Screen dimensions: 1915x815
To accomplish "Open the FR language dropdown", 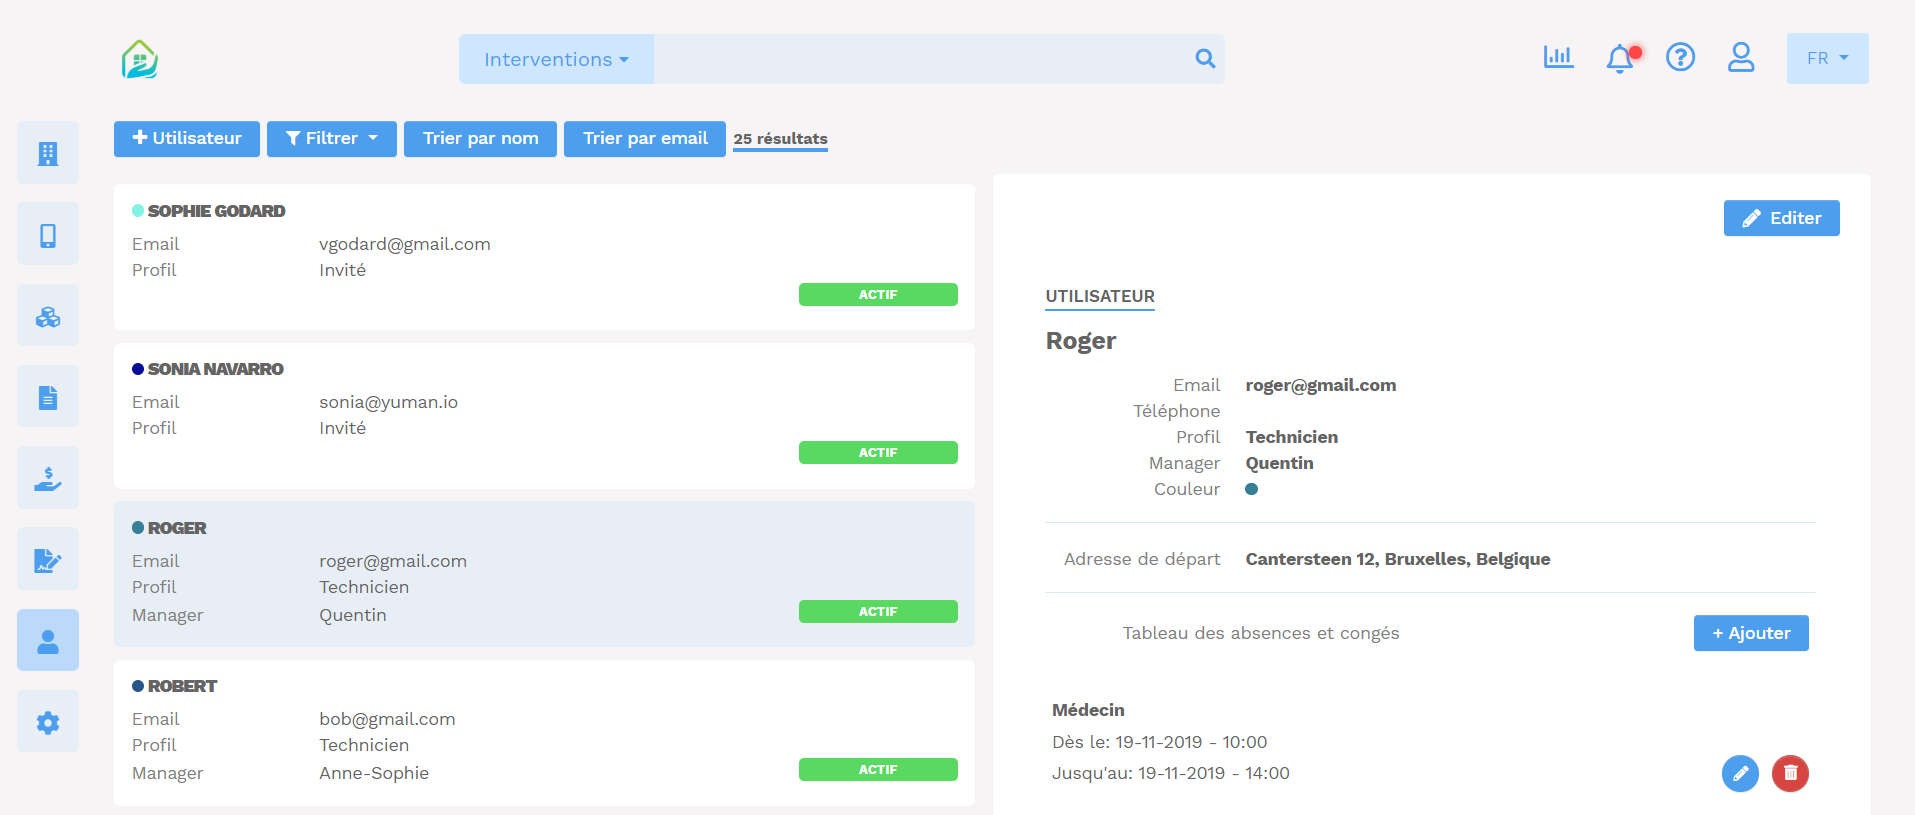I will click(x=1827, y=58).
